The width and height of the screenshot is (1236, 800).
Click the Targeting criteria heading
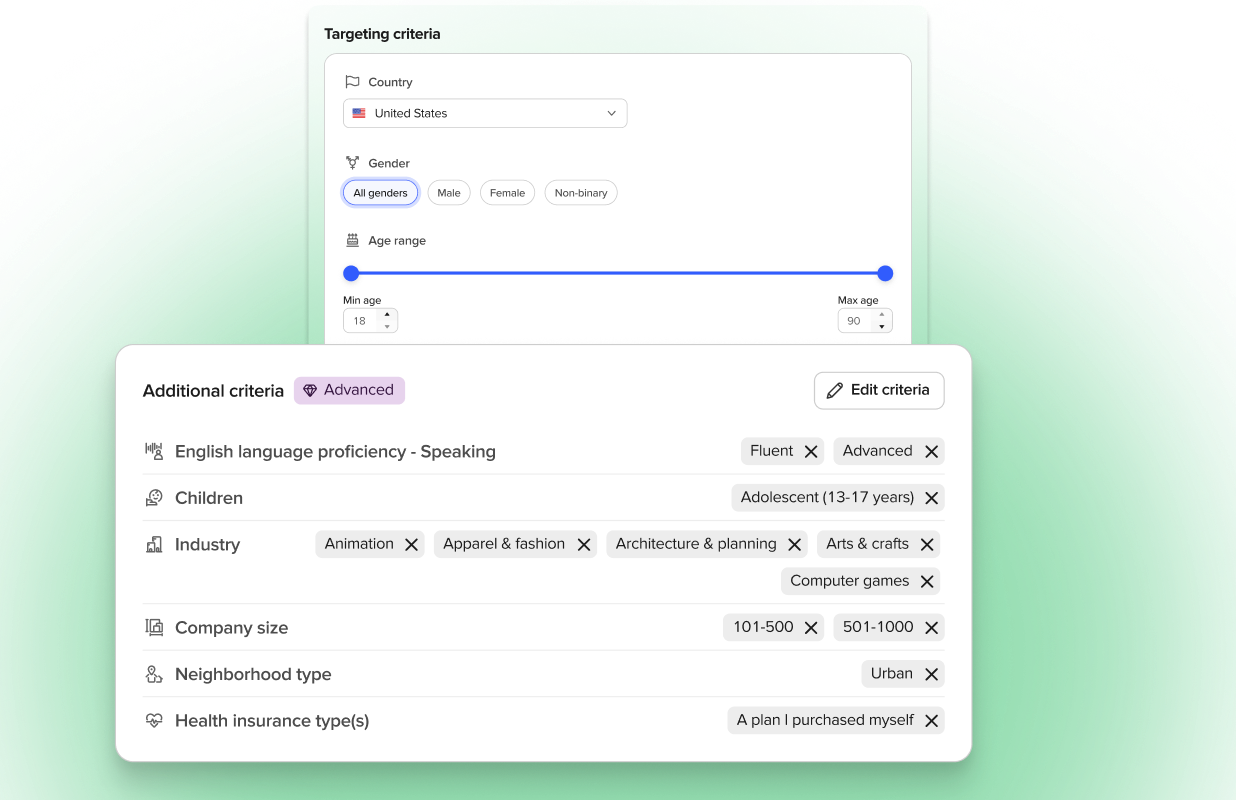point(382,34)
